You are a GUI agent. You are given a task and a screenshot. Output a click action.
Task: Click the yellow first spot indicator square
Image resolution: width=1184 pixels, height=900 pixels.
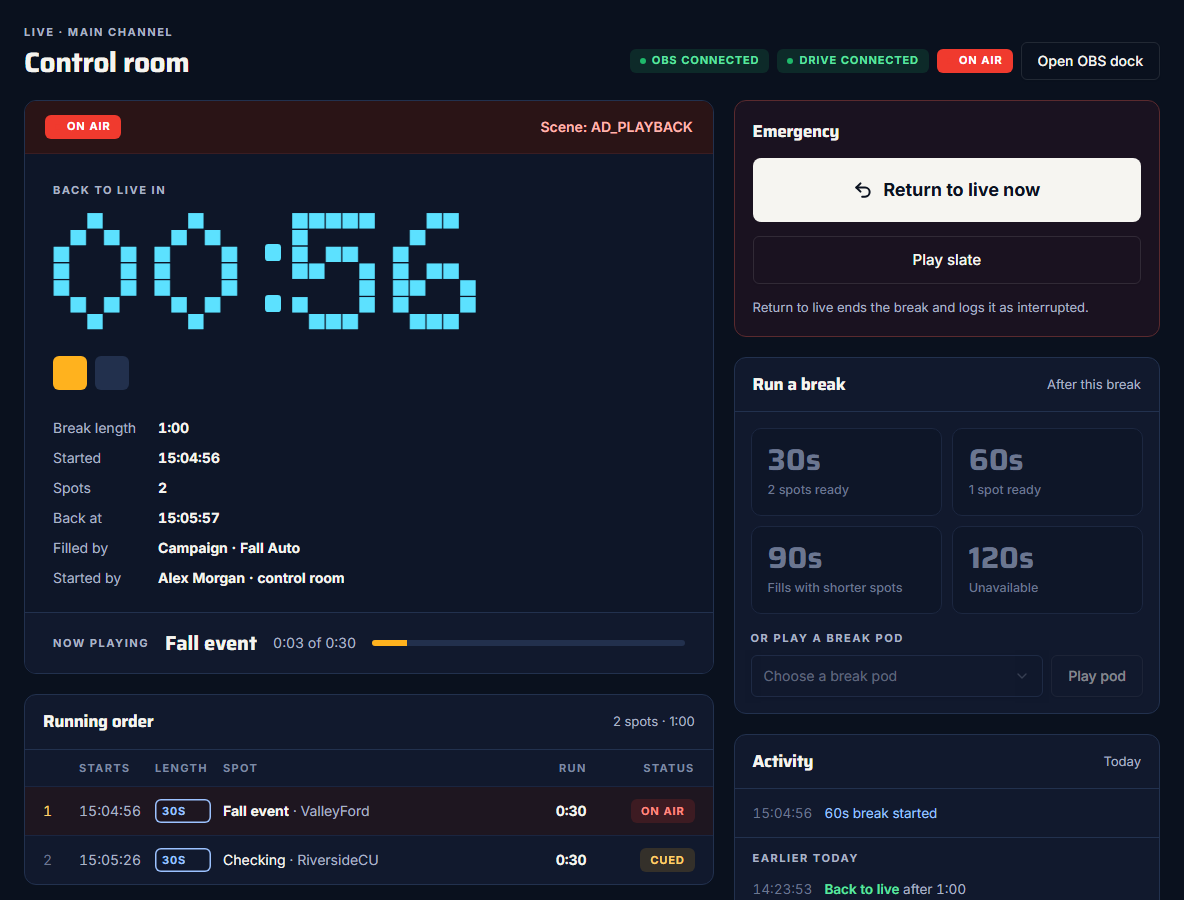coord(70,373)
